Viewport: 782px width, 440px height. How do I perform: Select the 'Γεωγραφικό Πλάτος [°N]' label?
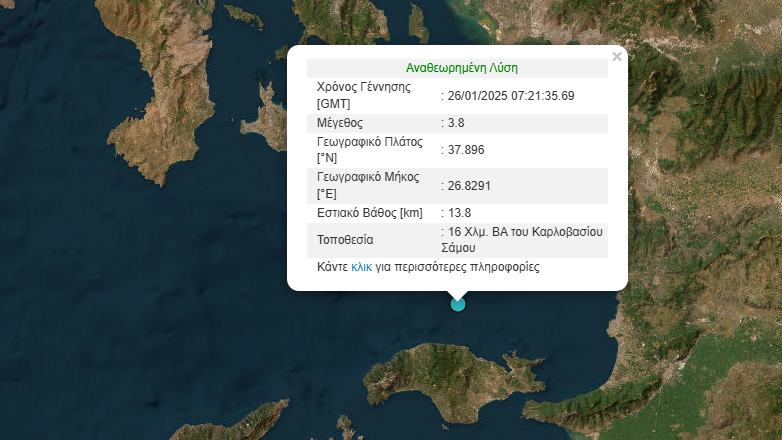coord(370,150)
